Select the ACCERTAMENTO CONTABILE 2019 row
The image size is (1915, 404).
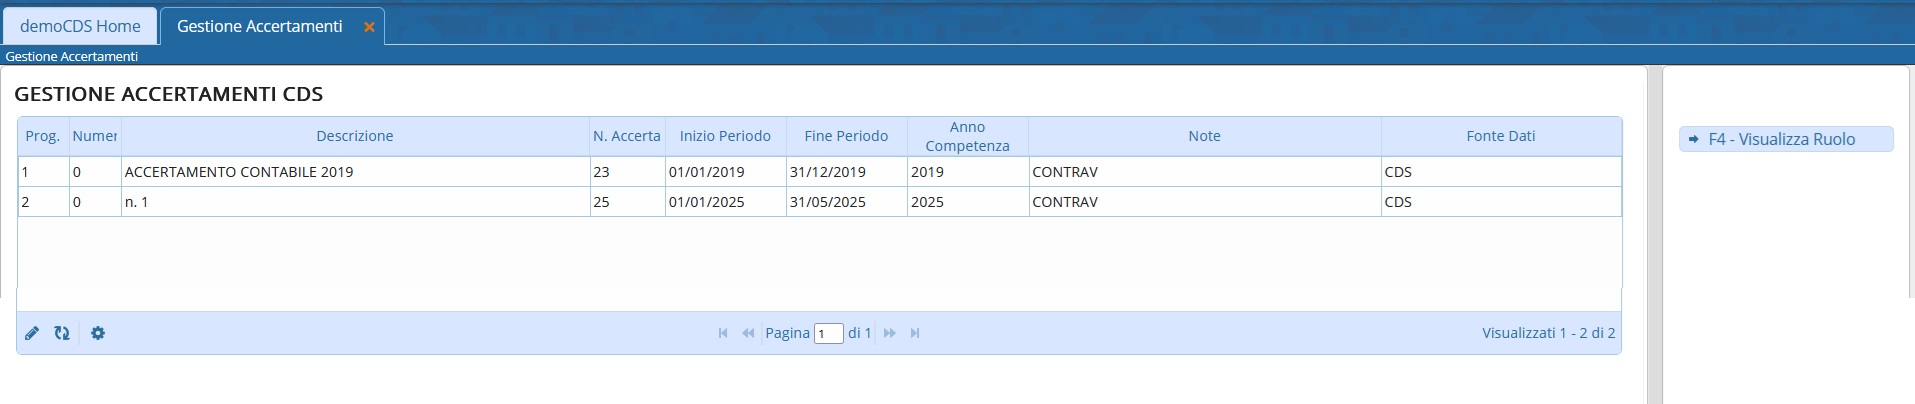click(239, 172)
